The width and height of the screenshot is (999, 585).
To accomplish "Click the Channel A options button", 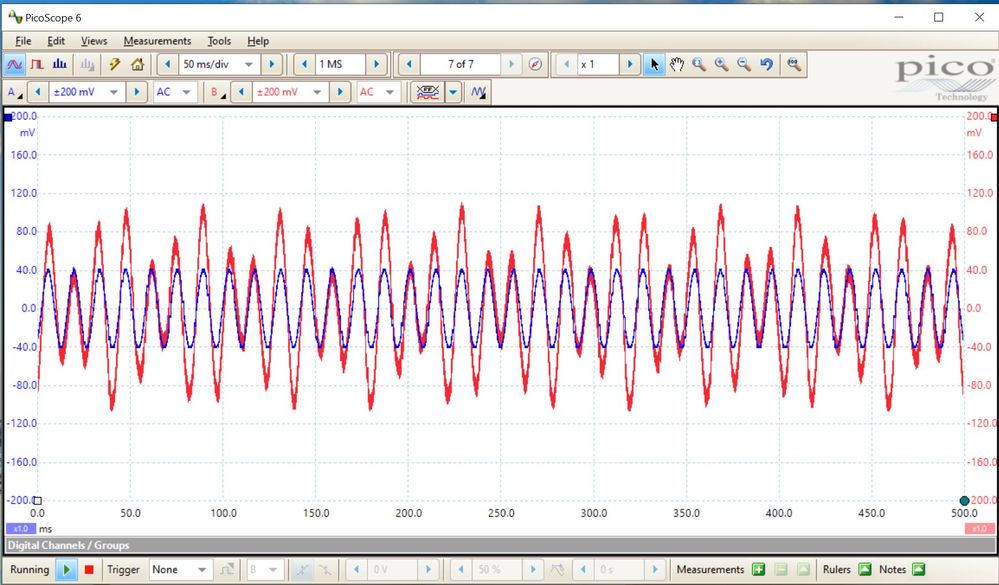I will tap(13, 92).
